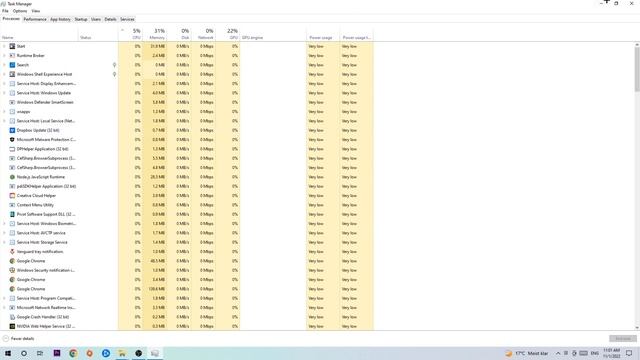
Task: Expand Service Host: AVCTP service group
Action: 4,233
